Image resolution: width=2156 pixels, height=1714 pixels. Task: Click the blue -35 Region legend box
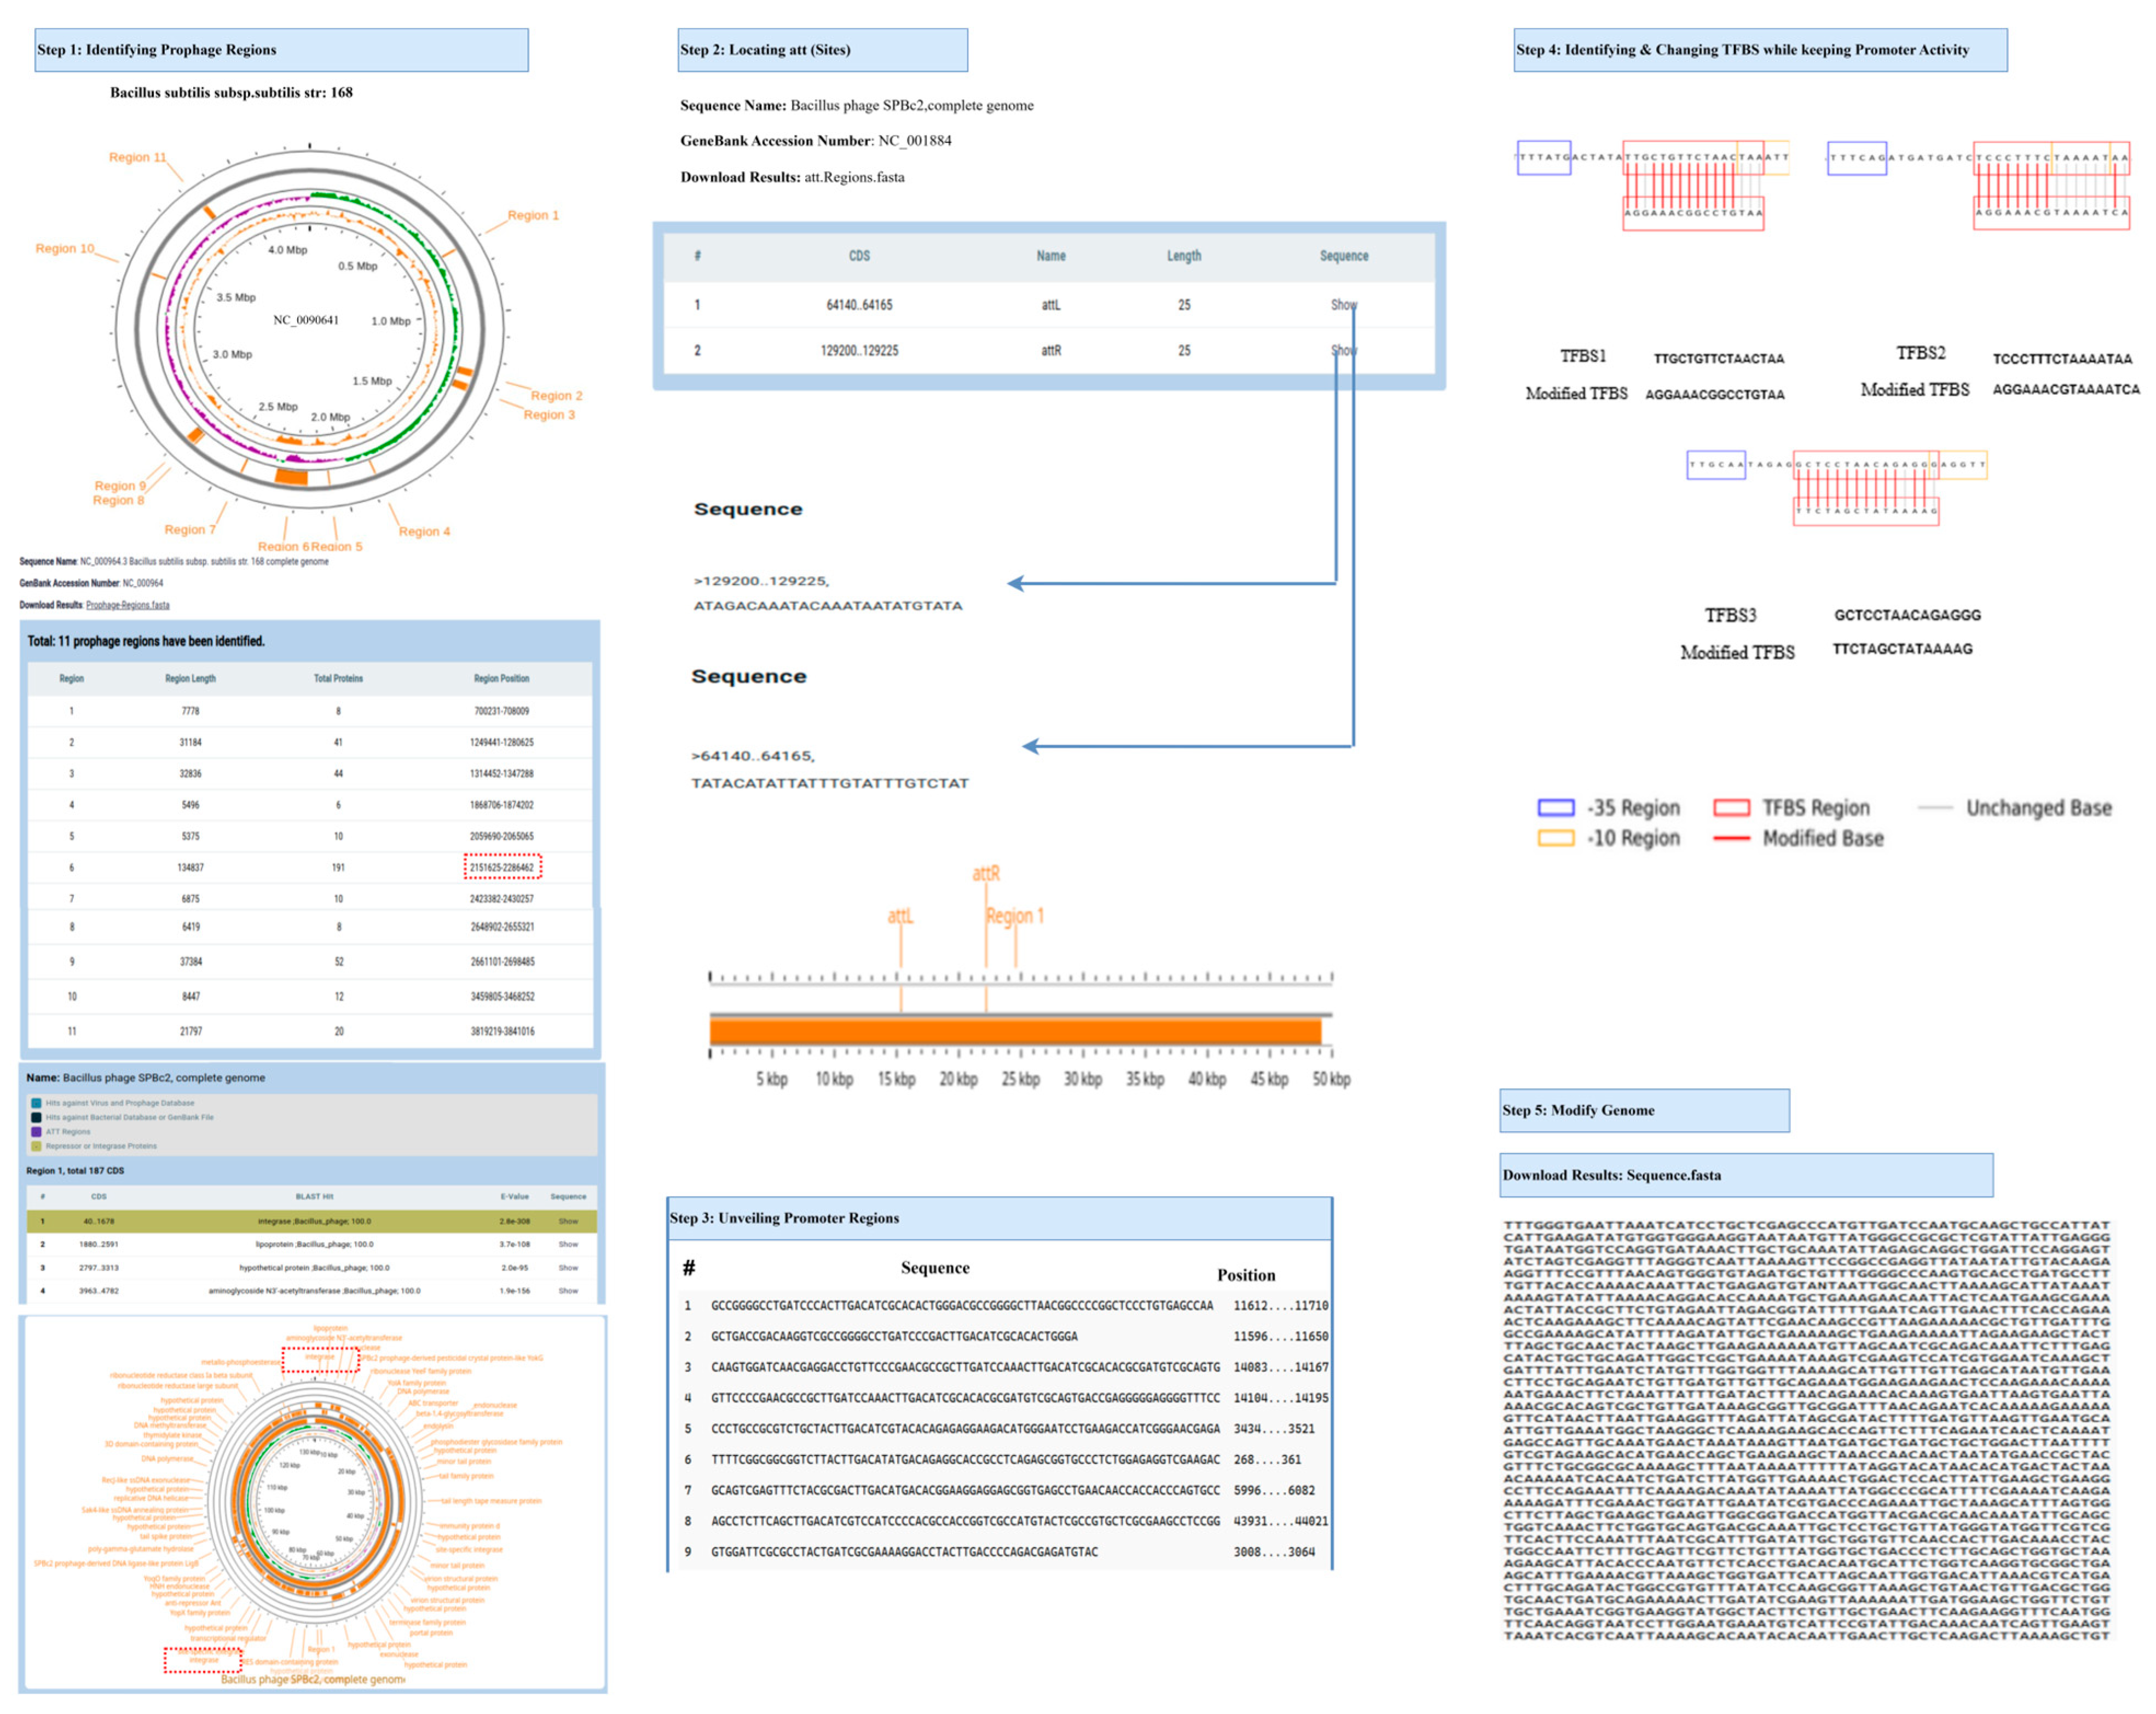[1555, 808]
